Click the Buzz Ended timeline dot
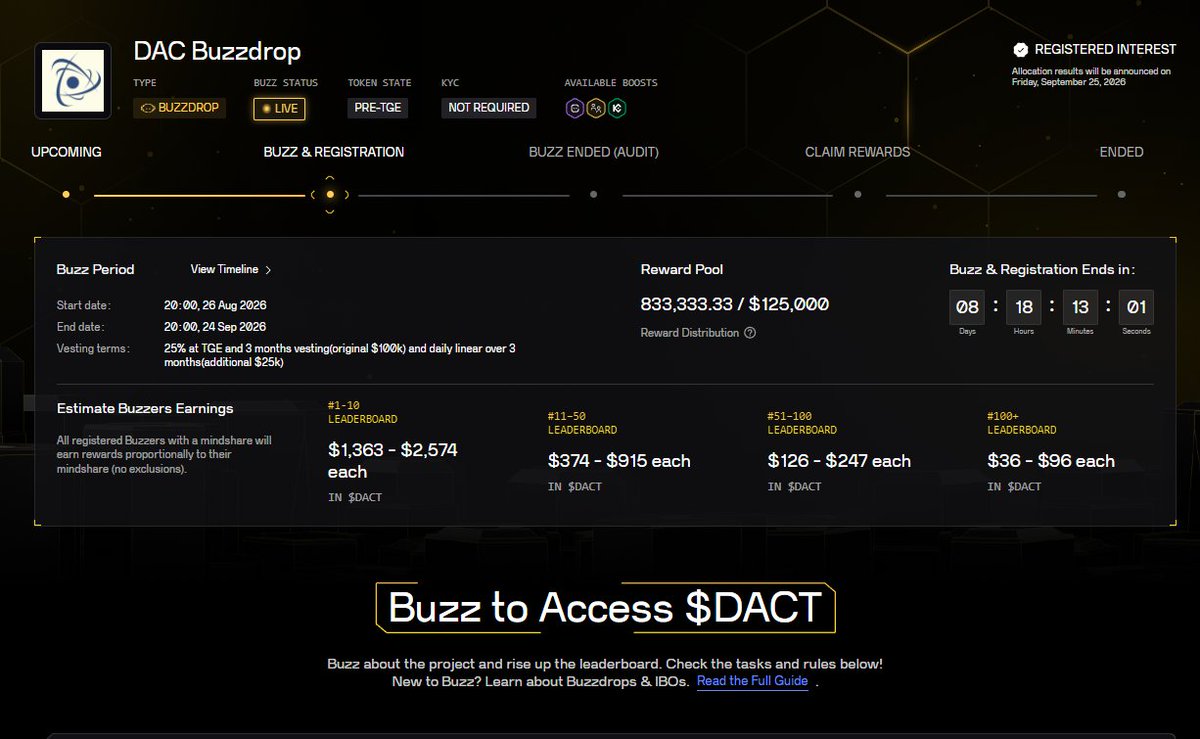The width and height of the screenshot is (1200, 739). tap(594, 195)
